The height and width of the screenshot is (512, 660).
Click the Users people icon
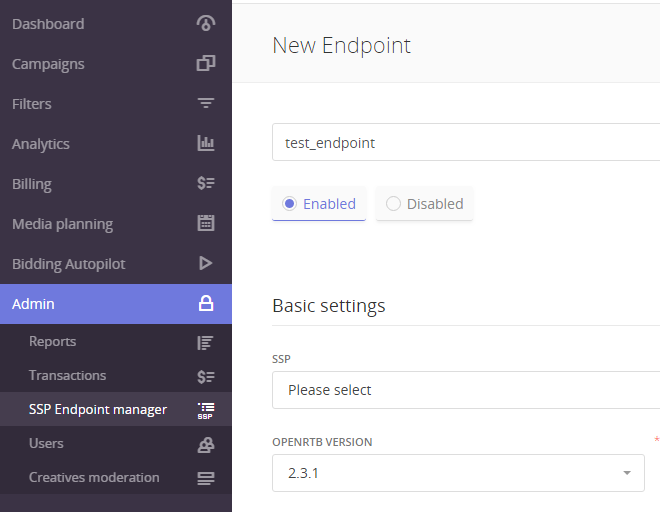click(x=206, y=445)
